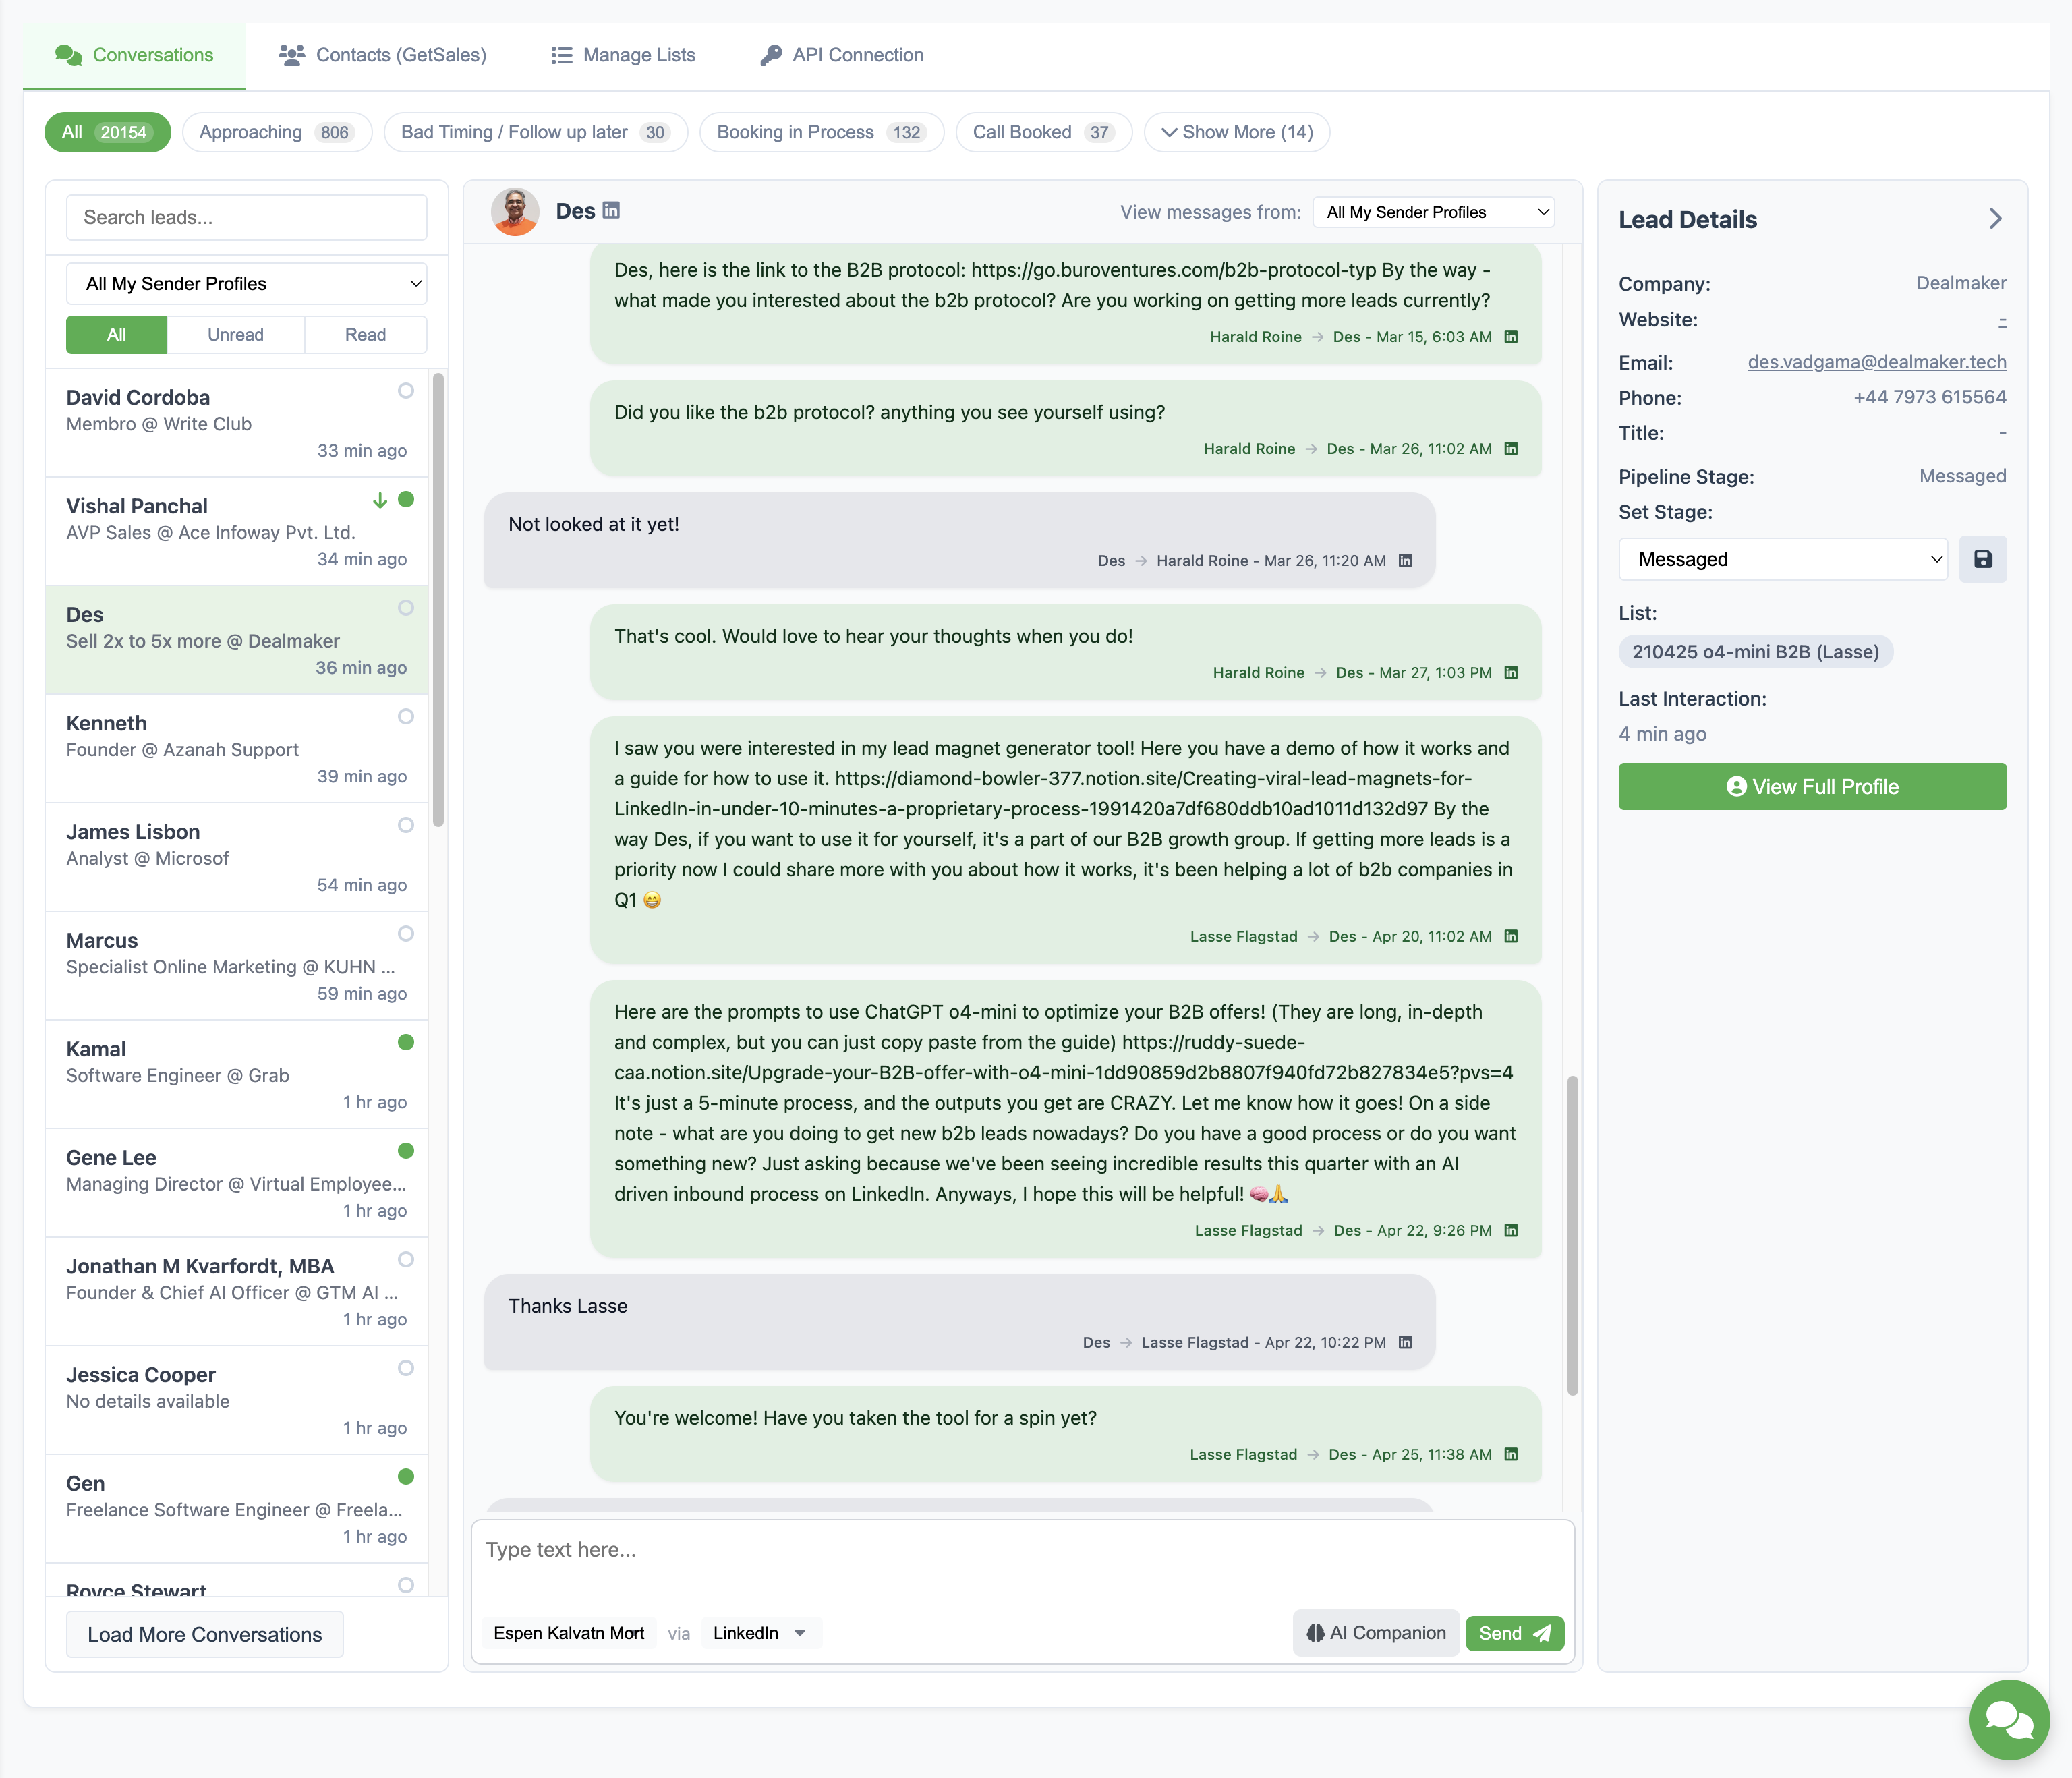
Task: Click LinkedIn icon on Apr 20 11:02 AM message
Action: [x=1511, y=937]
